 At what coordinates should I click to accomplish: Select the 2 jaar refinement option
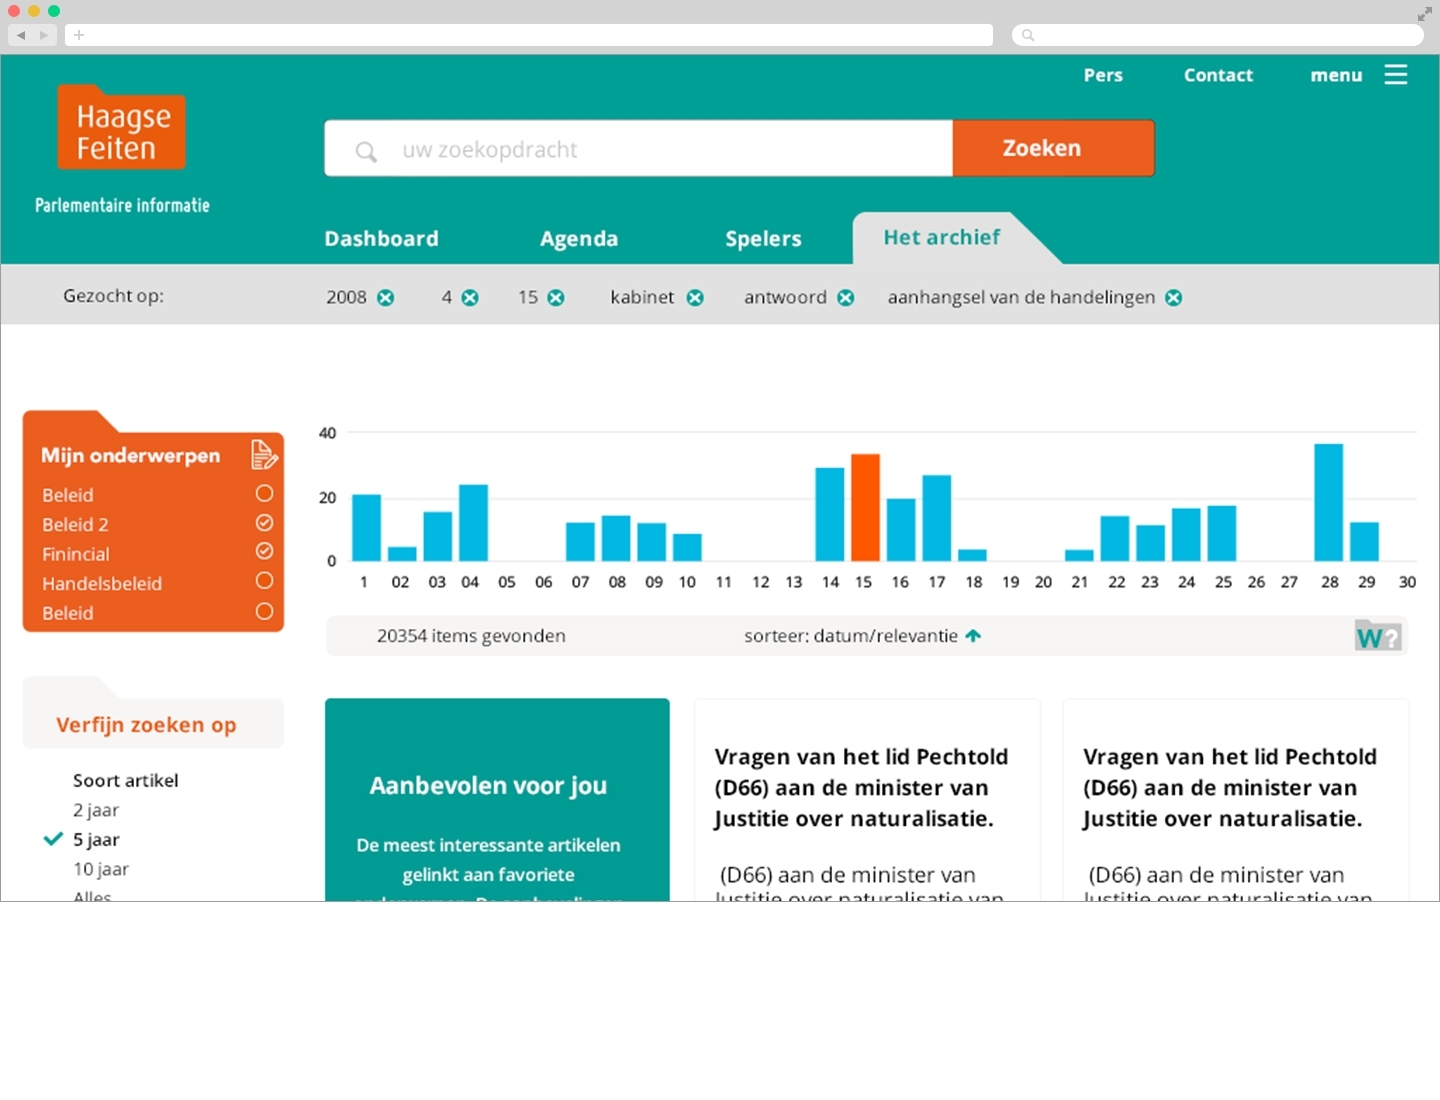pos(96,810)
